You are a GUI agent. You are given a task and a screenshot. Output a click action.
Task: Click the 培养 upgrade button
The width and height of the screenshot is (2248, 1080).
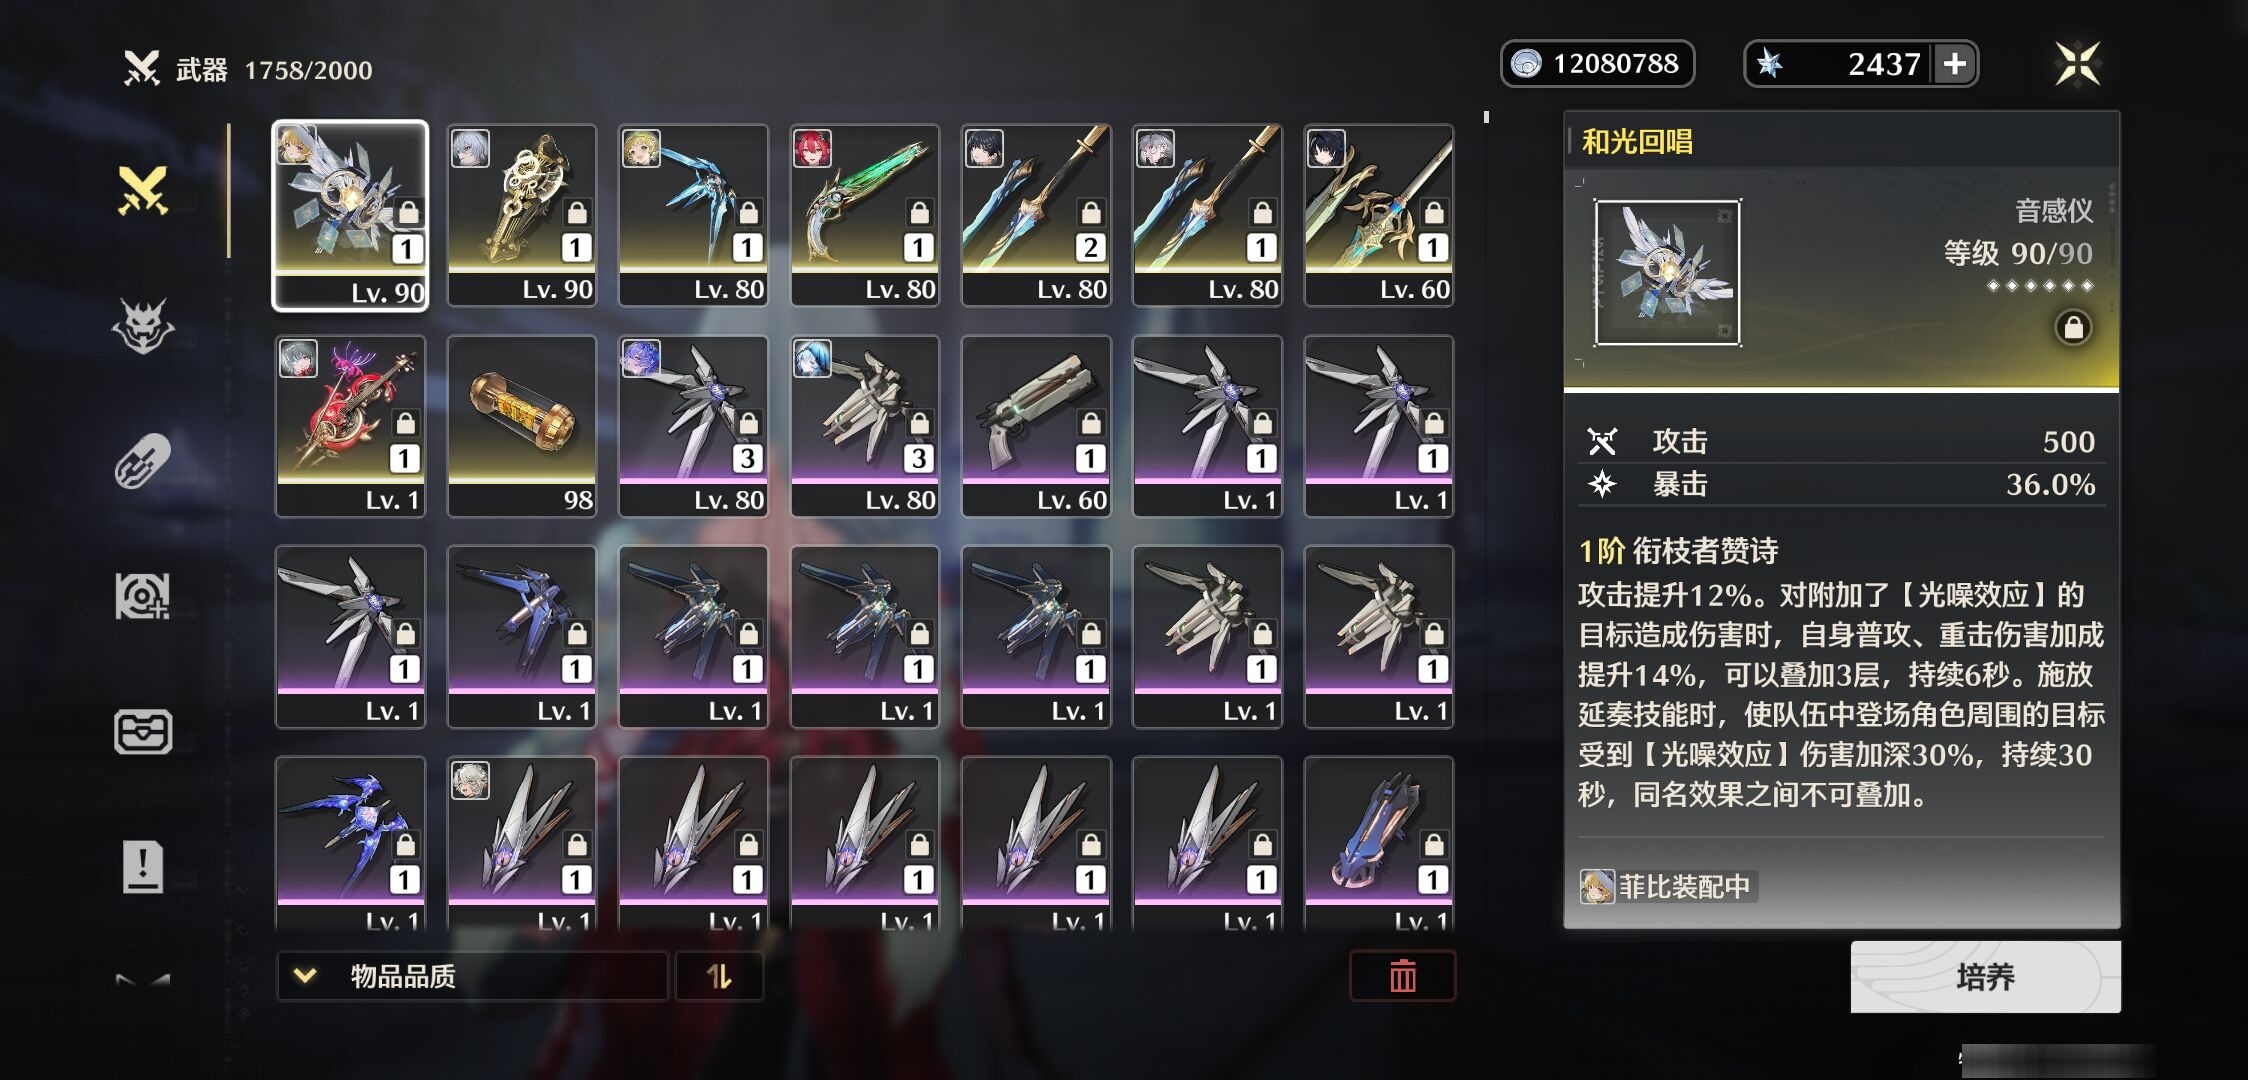[1985, 976]
